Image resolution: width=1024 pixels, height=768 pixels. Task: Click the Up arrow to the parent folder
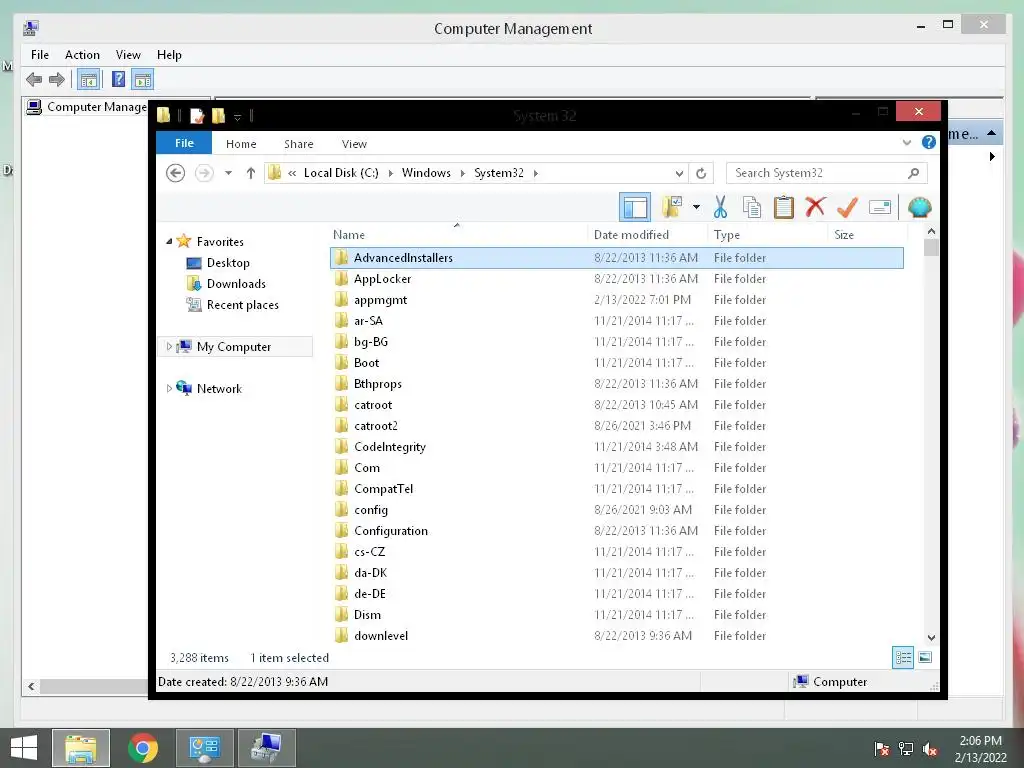(251, 173)
